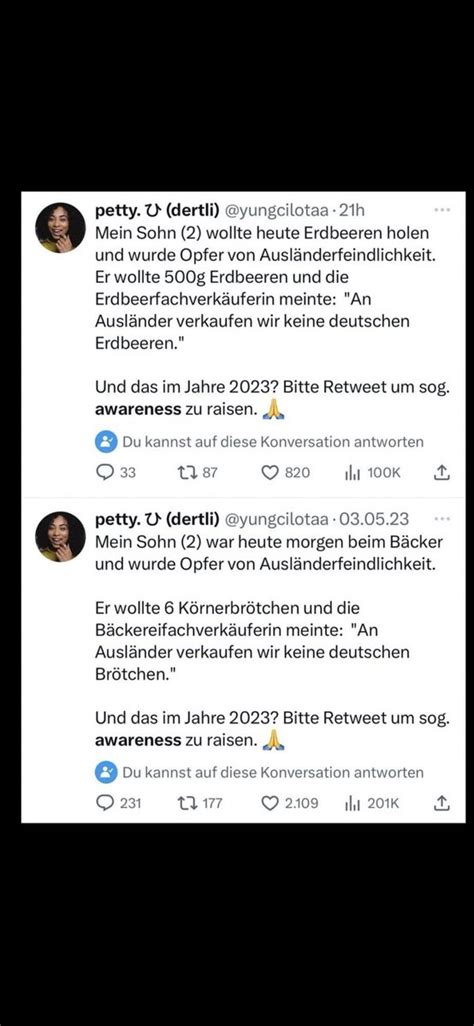Open @yungcilotaa handle in first tweet

click(277, 211)
